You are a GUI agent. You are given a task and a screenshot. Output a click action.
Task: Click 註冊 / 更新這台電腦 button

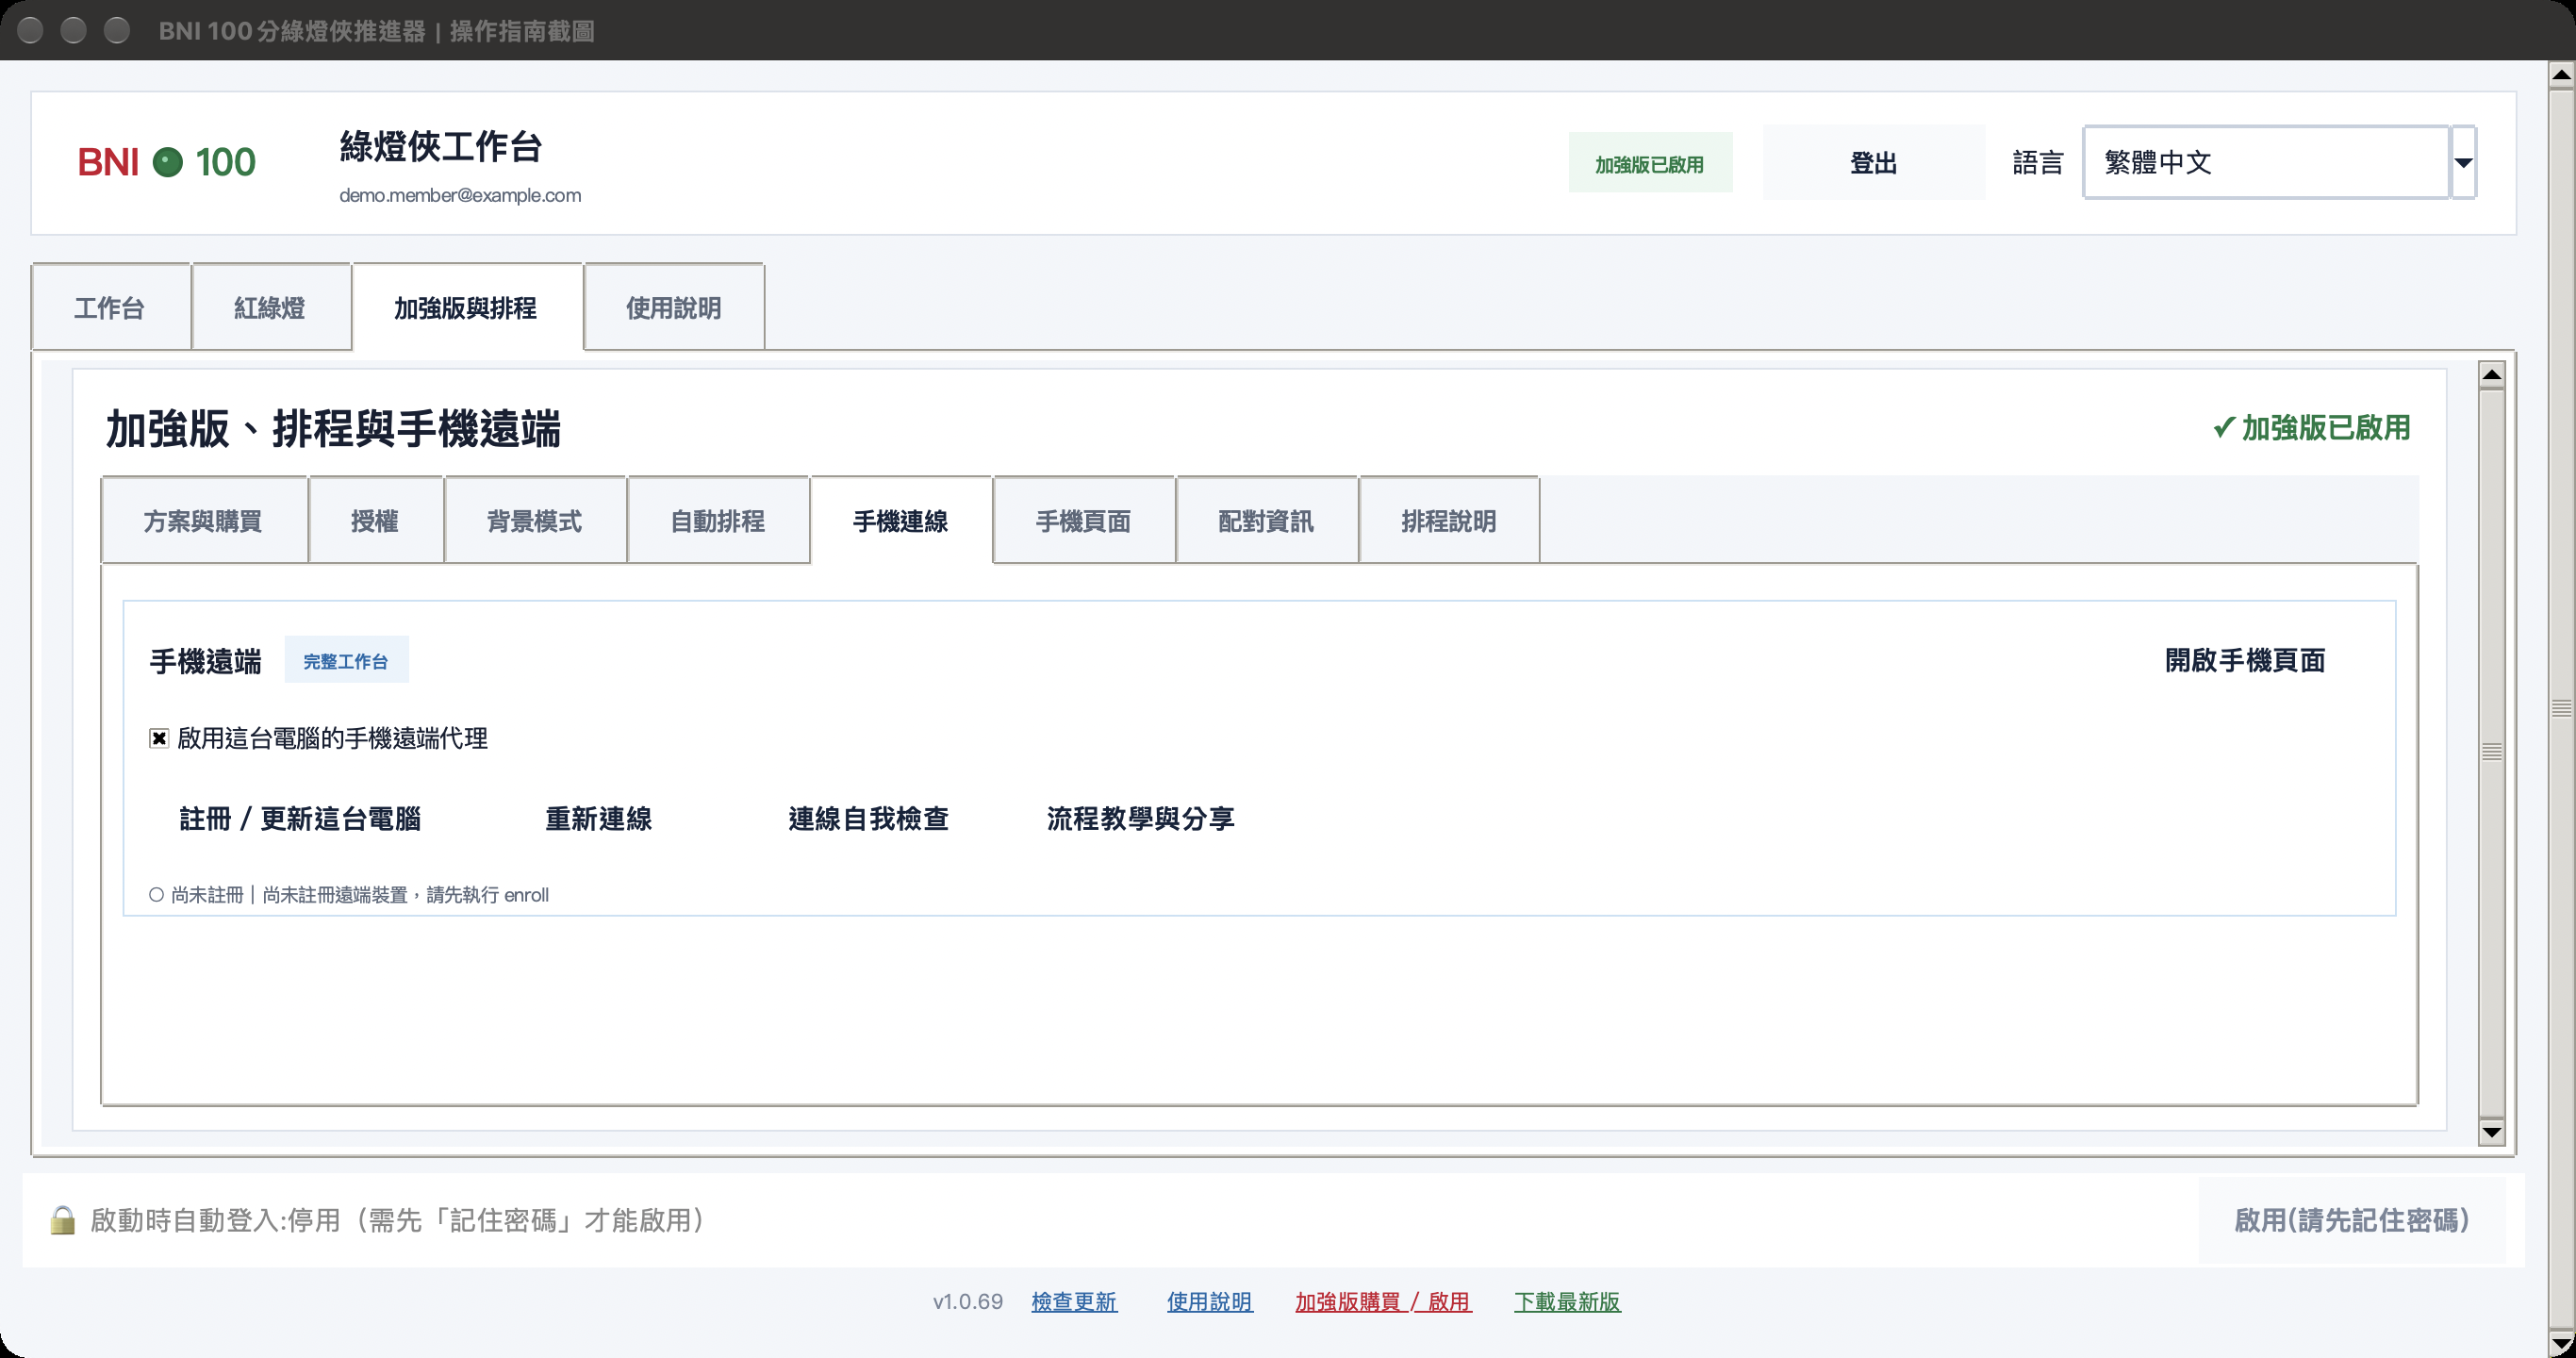coord(300,819)
